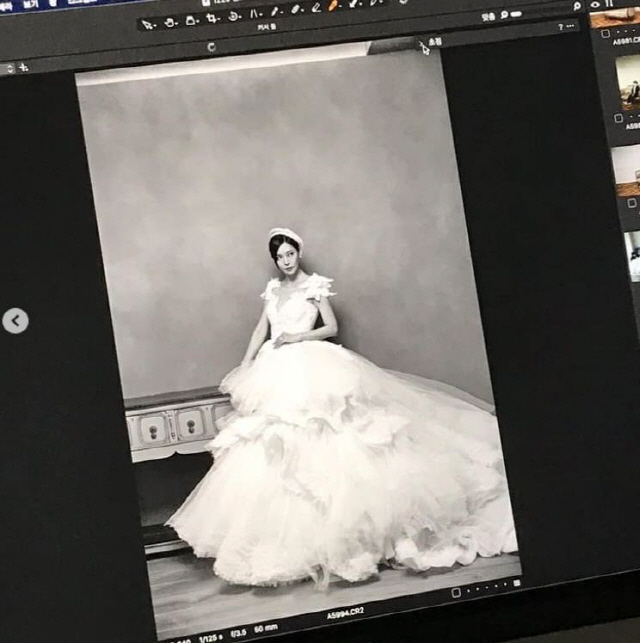Adjust the viewer zoom slider
The width and height of the screenshot is (640, 643).
coord(516,14)
